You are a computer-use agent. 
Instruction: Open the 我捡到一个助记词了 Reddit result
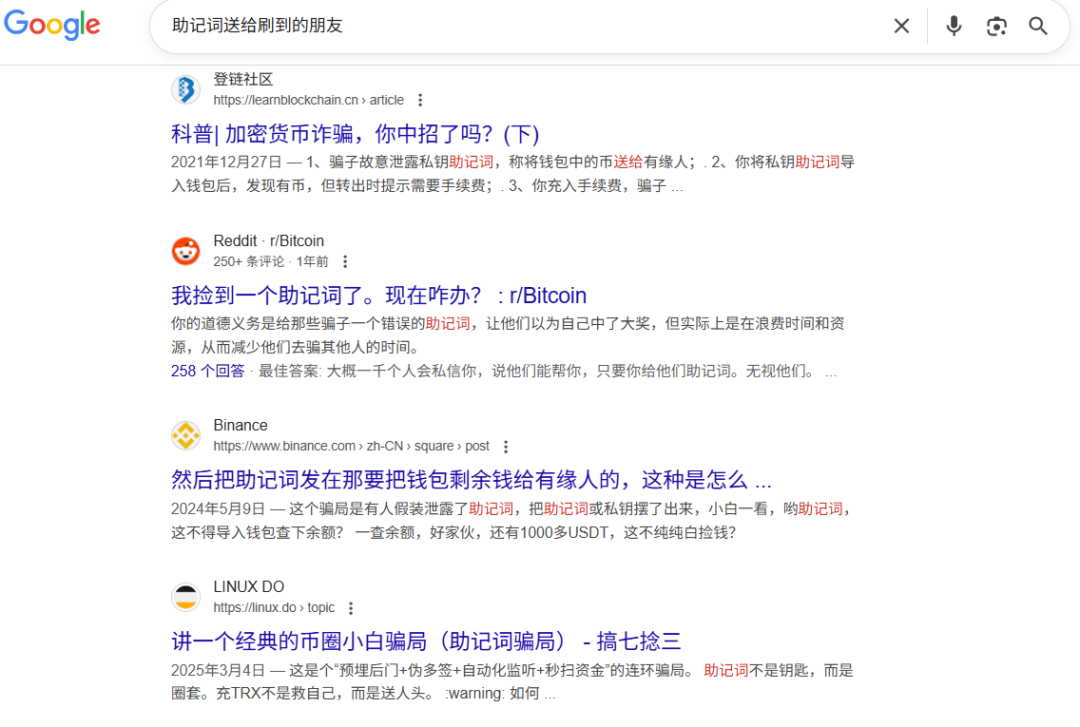[379, 295]
